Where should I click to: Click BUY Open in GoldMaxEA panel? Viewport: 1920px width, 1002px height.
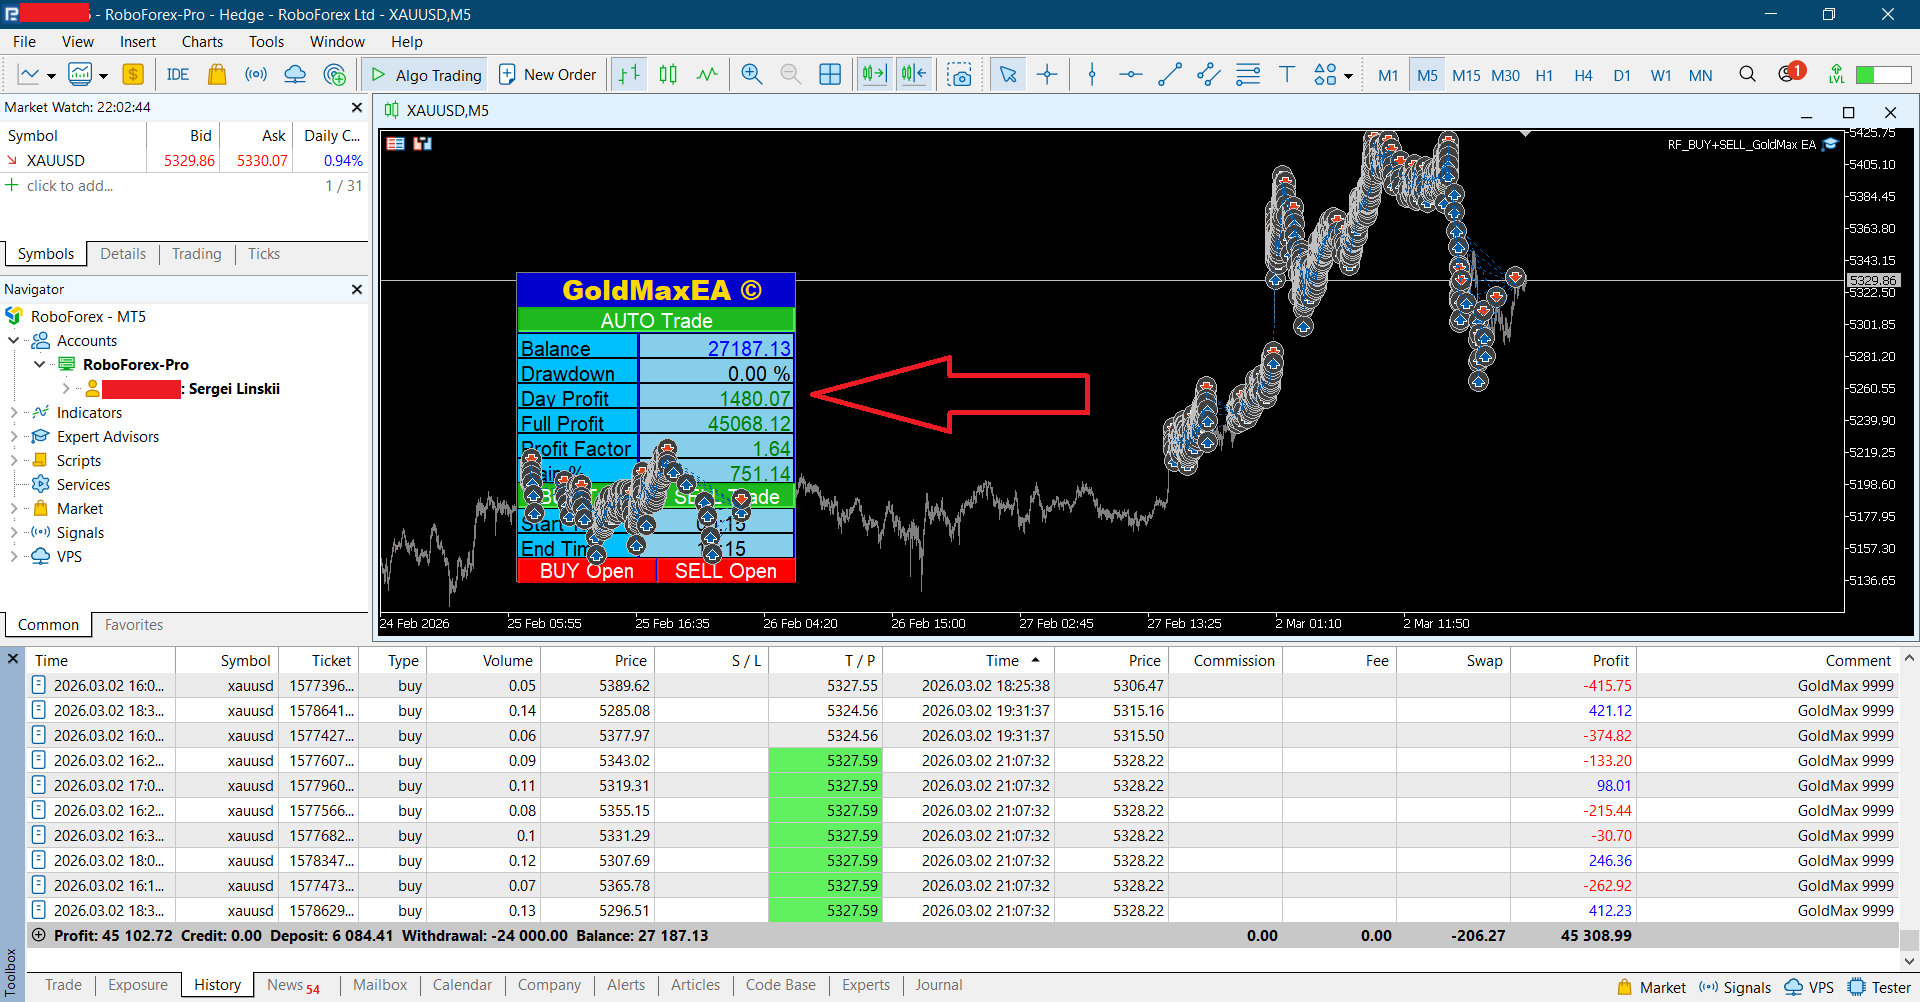(587, 571)
